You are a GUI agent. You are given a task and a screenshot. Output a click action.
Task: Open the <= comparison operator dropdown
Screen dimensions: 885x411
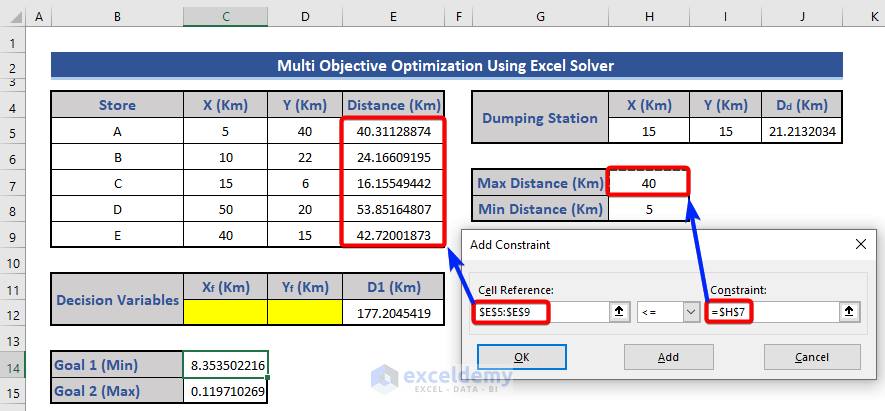[x=690, y=312]
